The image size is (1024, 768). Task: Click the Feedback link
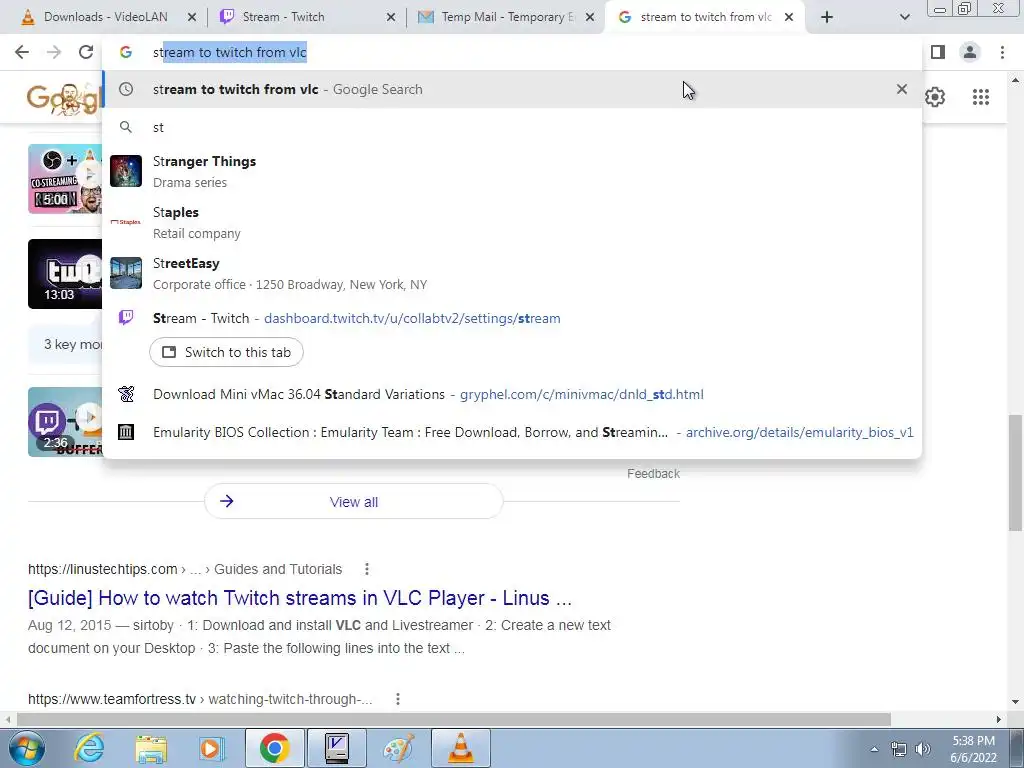coord(653,473)
